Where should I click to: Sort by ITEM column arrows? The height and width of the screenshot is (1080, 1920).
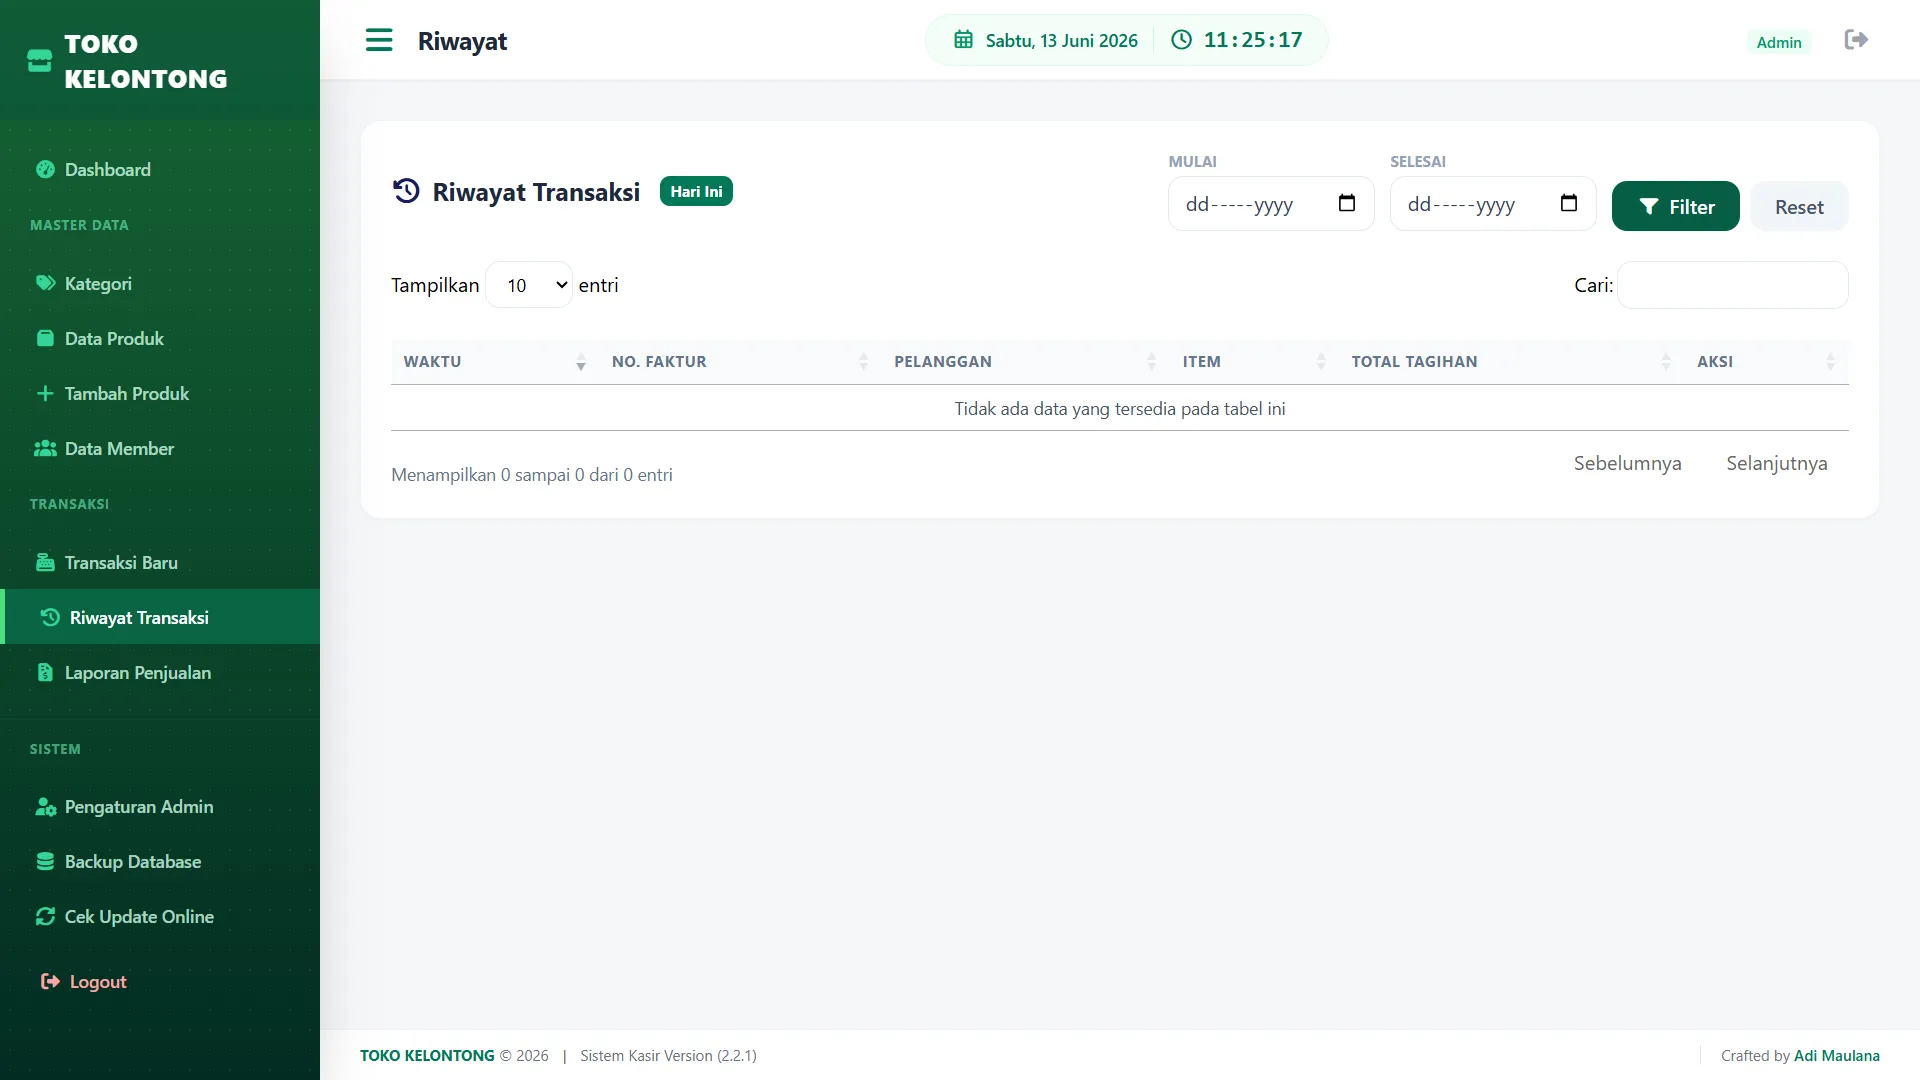click(x=1321, y=362)
